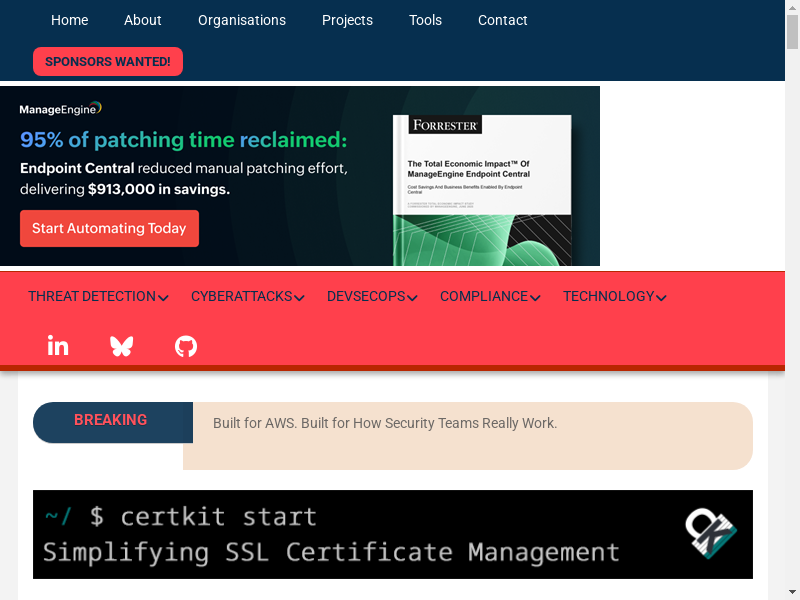Open the DevSecOps dropdown menu
The image size is (800, 600).
click(373, 296)
